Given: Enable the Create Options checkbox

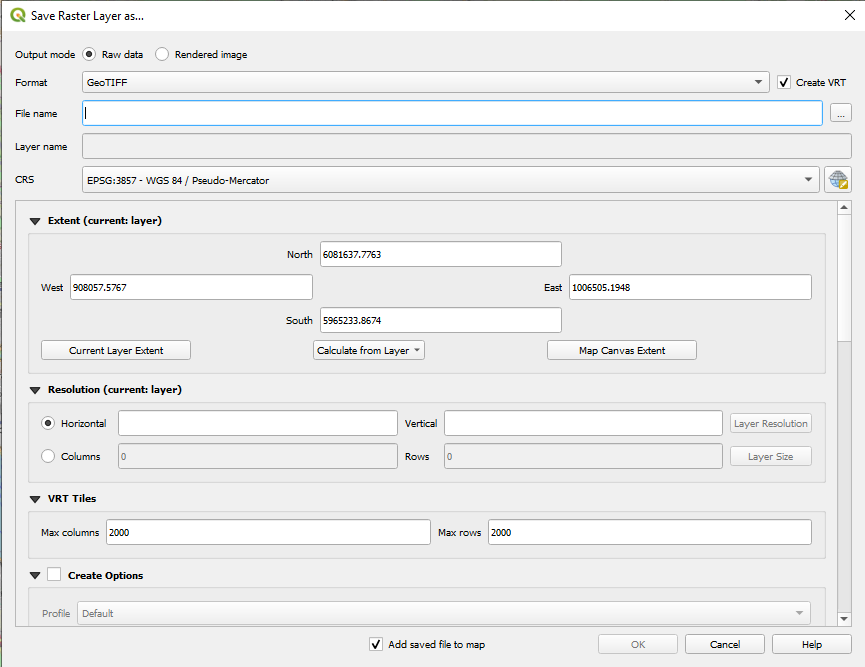Looking at the screenshot, I should click(55, 575).
